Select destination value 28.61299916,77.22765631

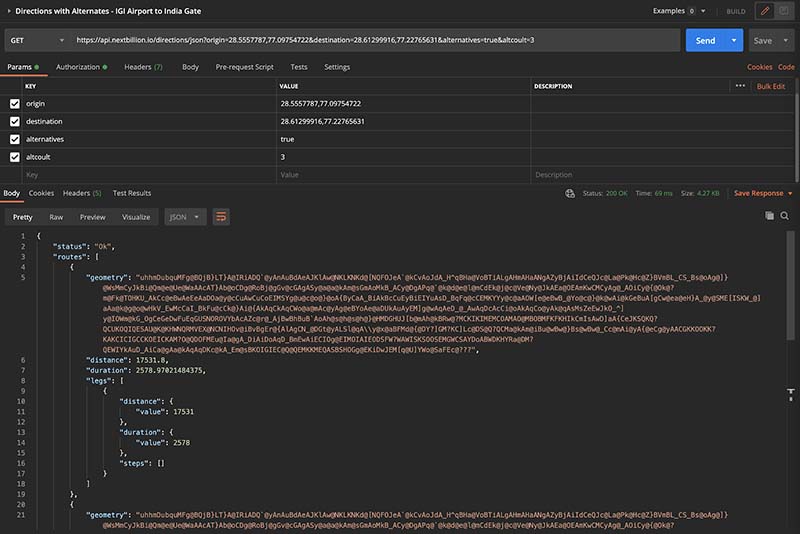322,121
